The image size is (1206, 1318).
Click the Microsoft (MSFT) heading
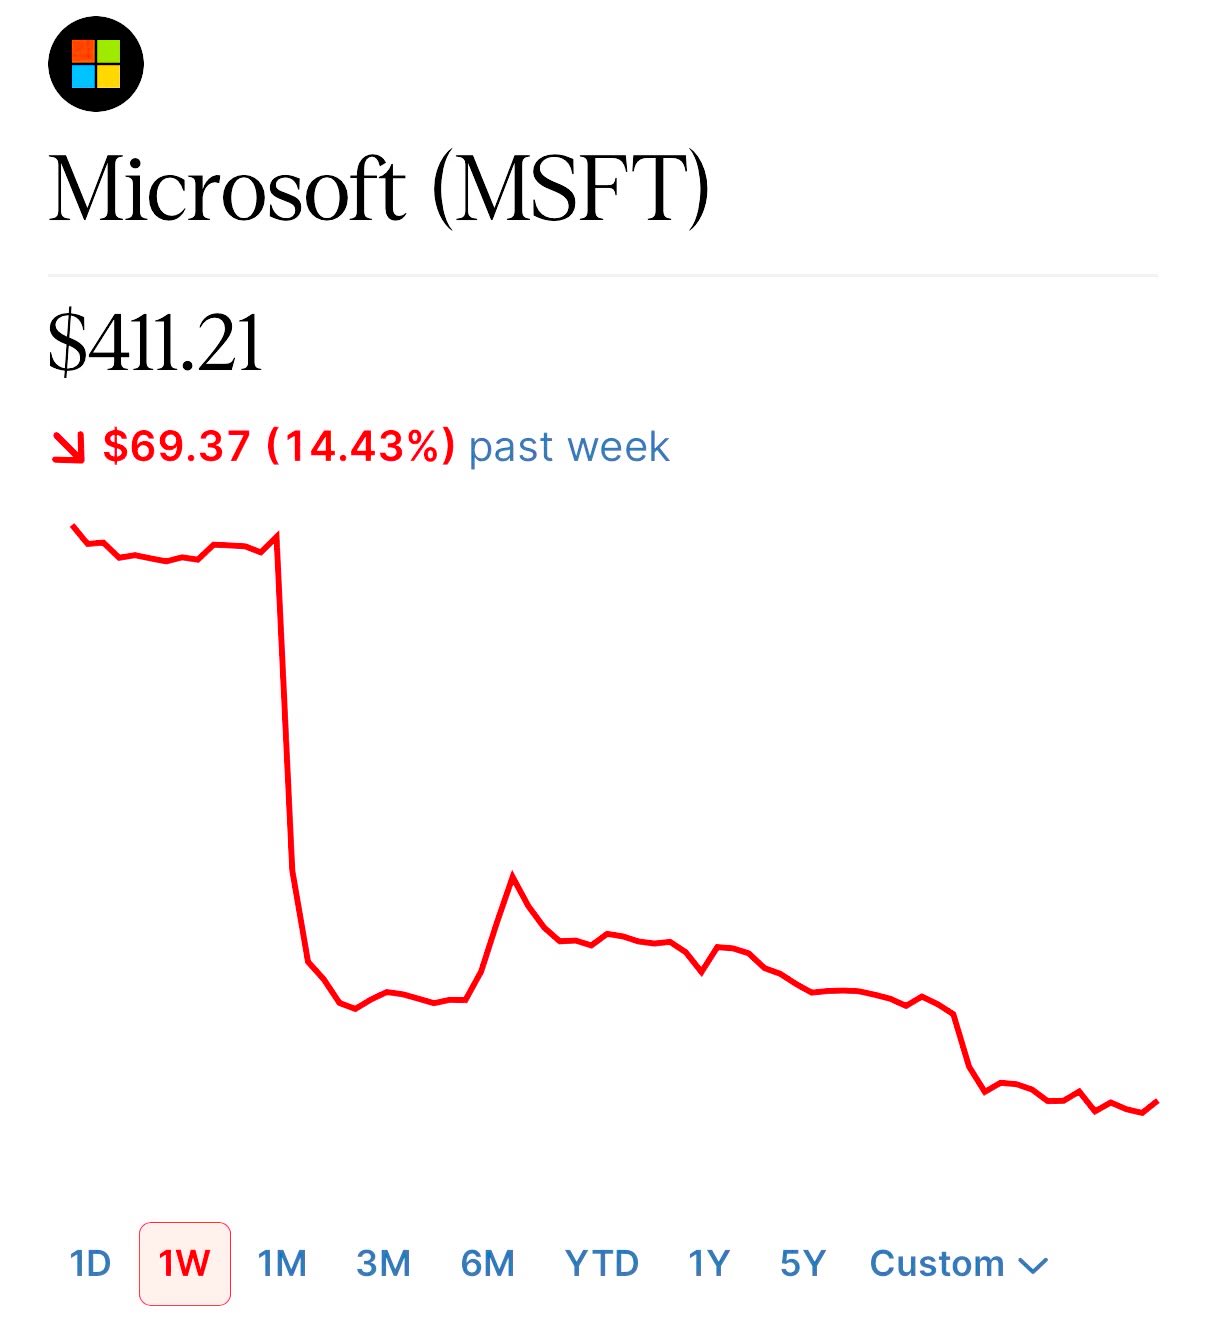(379, 188)
